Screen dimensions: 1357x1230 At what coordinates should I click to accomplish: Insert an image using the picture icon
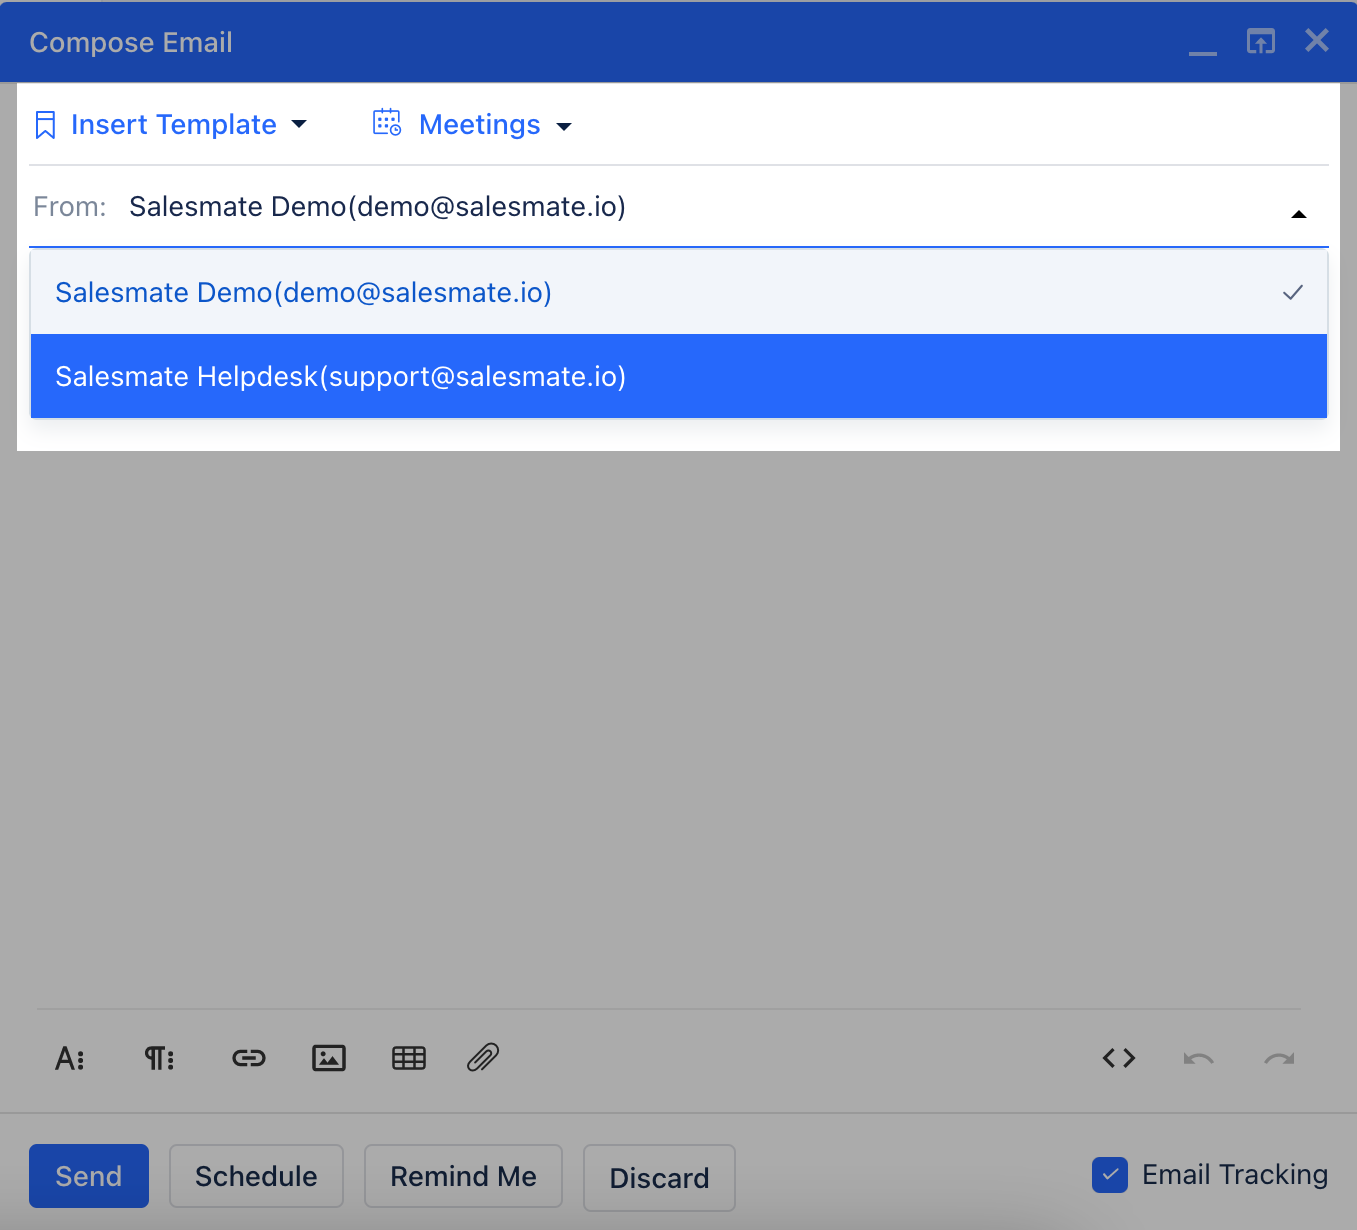pyautogui.click(x=329, y=1058)
